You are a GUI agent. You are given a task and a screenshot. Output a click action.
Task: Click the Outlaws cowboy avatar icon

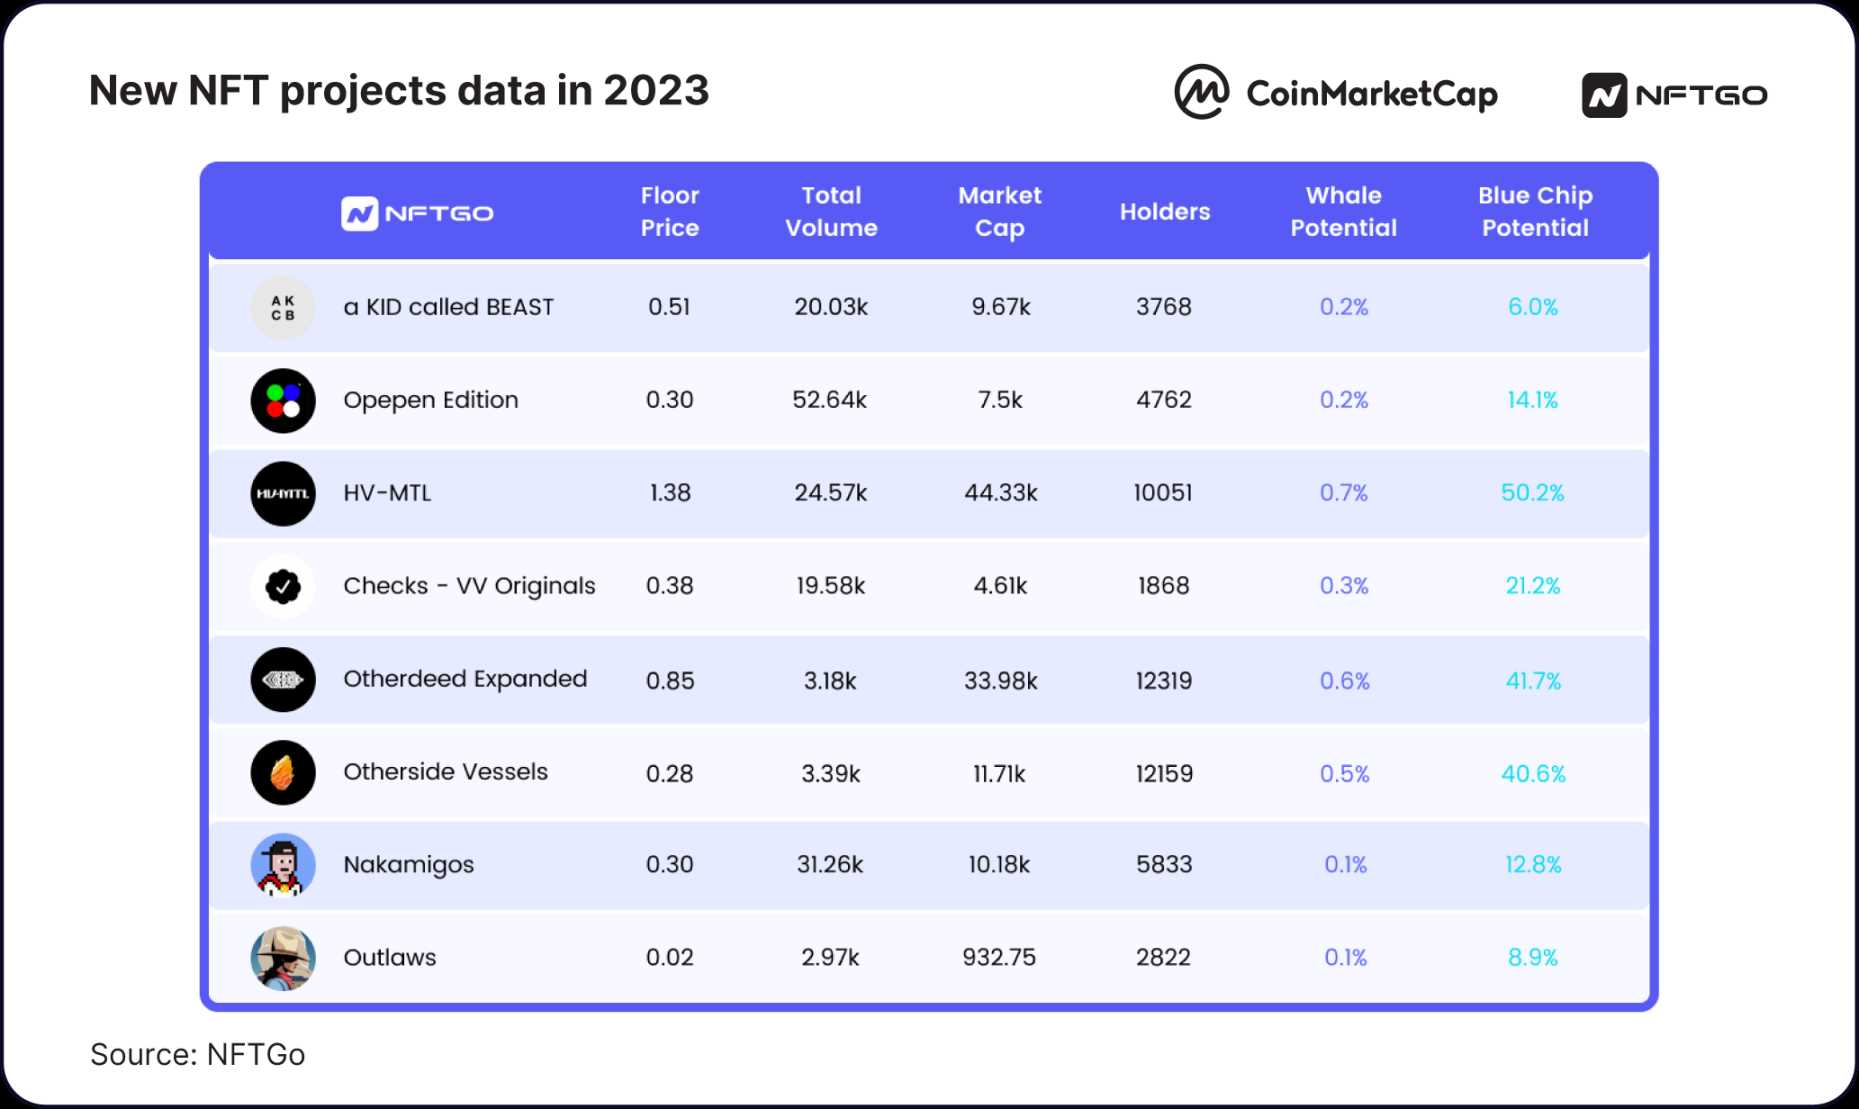283,958
